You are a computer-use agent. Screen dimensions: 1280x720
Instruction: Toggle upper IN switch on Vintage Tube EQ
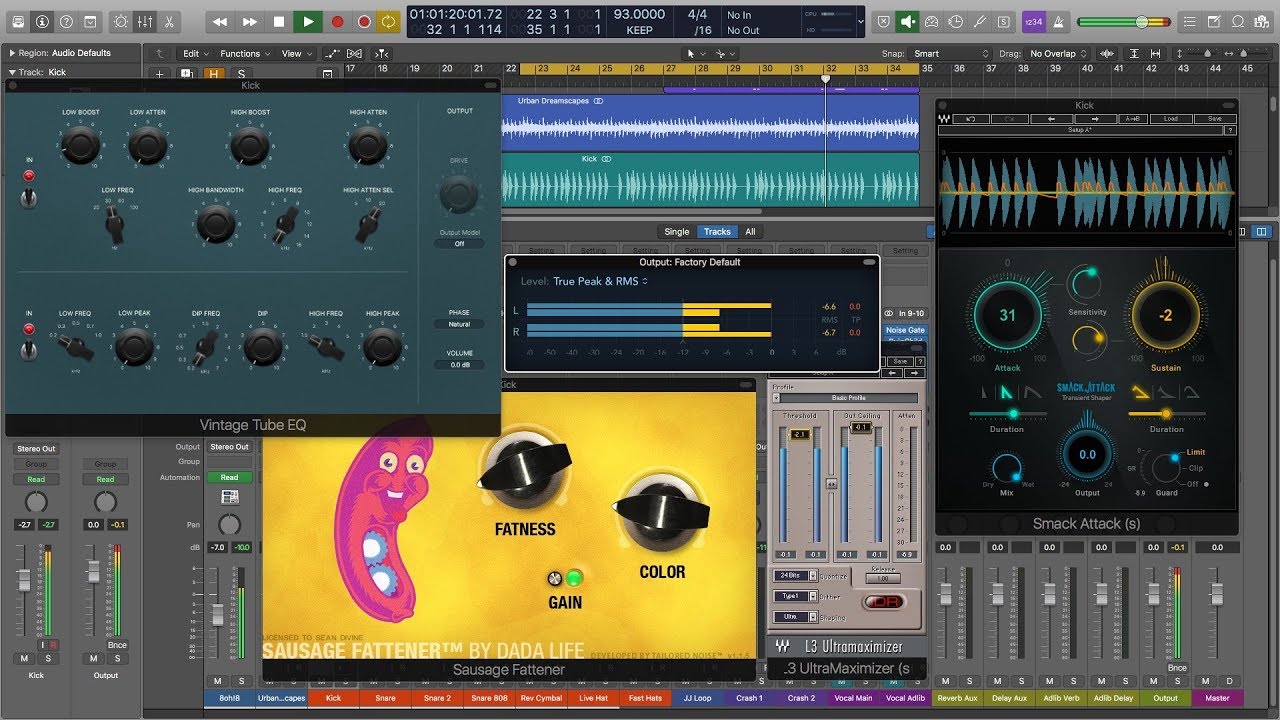29,198
